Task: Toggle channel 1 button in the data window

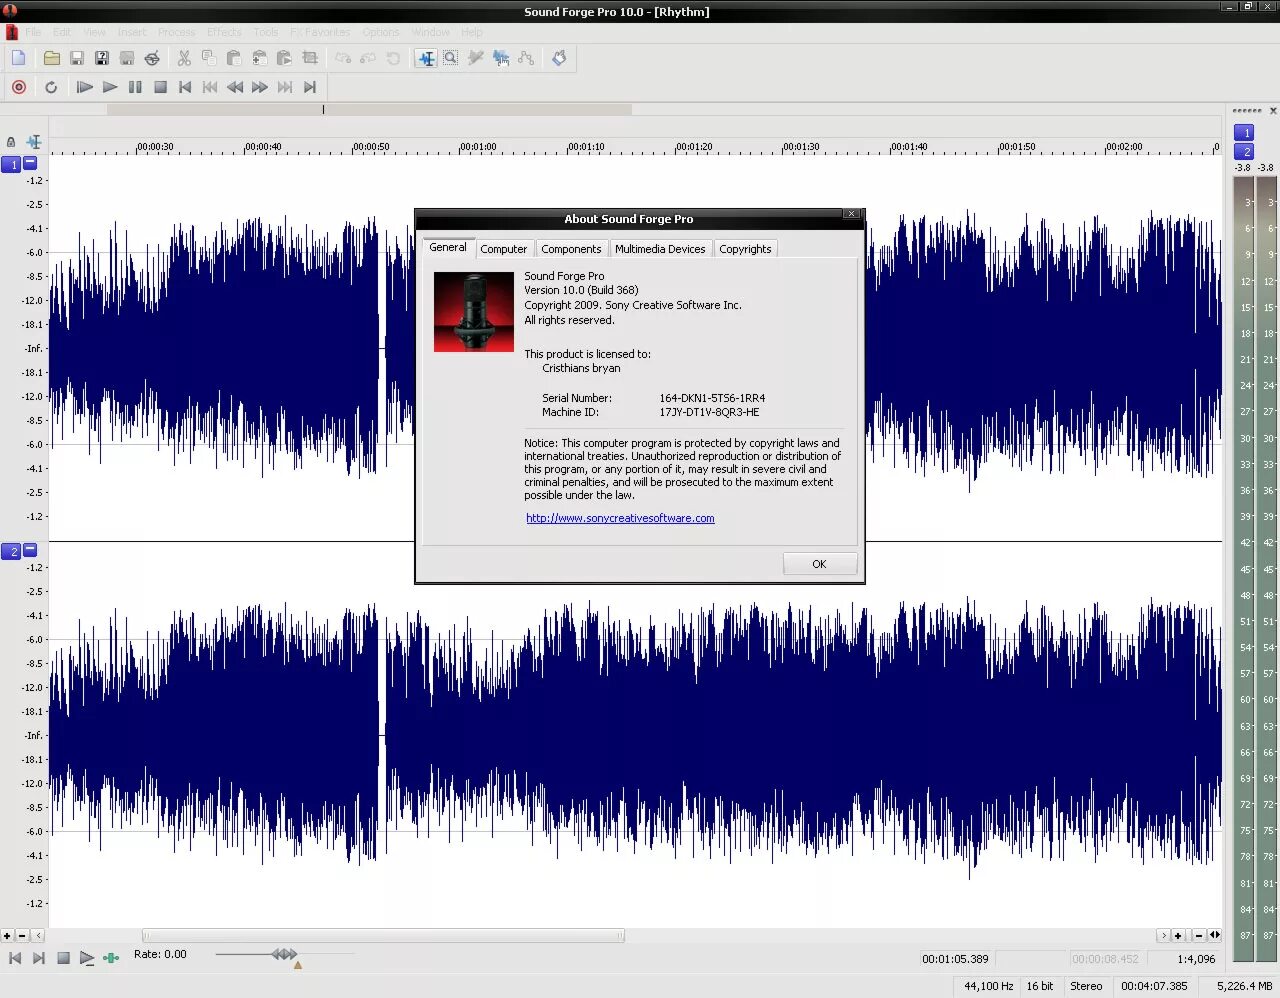Action: click(11, 165)
